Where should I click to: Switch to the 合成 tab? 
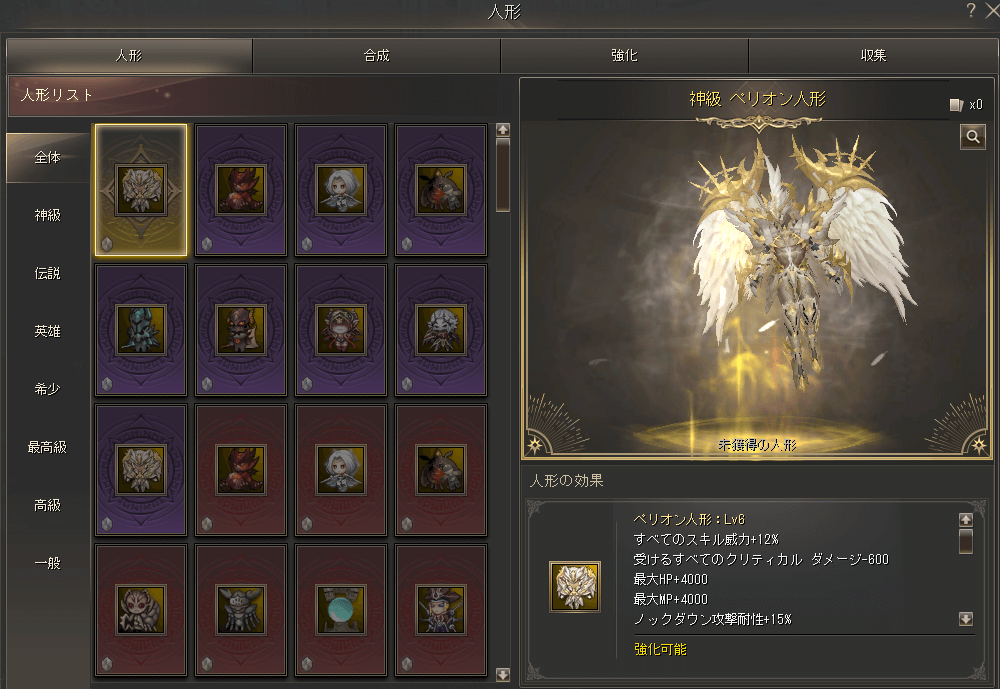[x=376, y=56]
